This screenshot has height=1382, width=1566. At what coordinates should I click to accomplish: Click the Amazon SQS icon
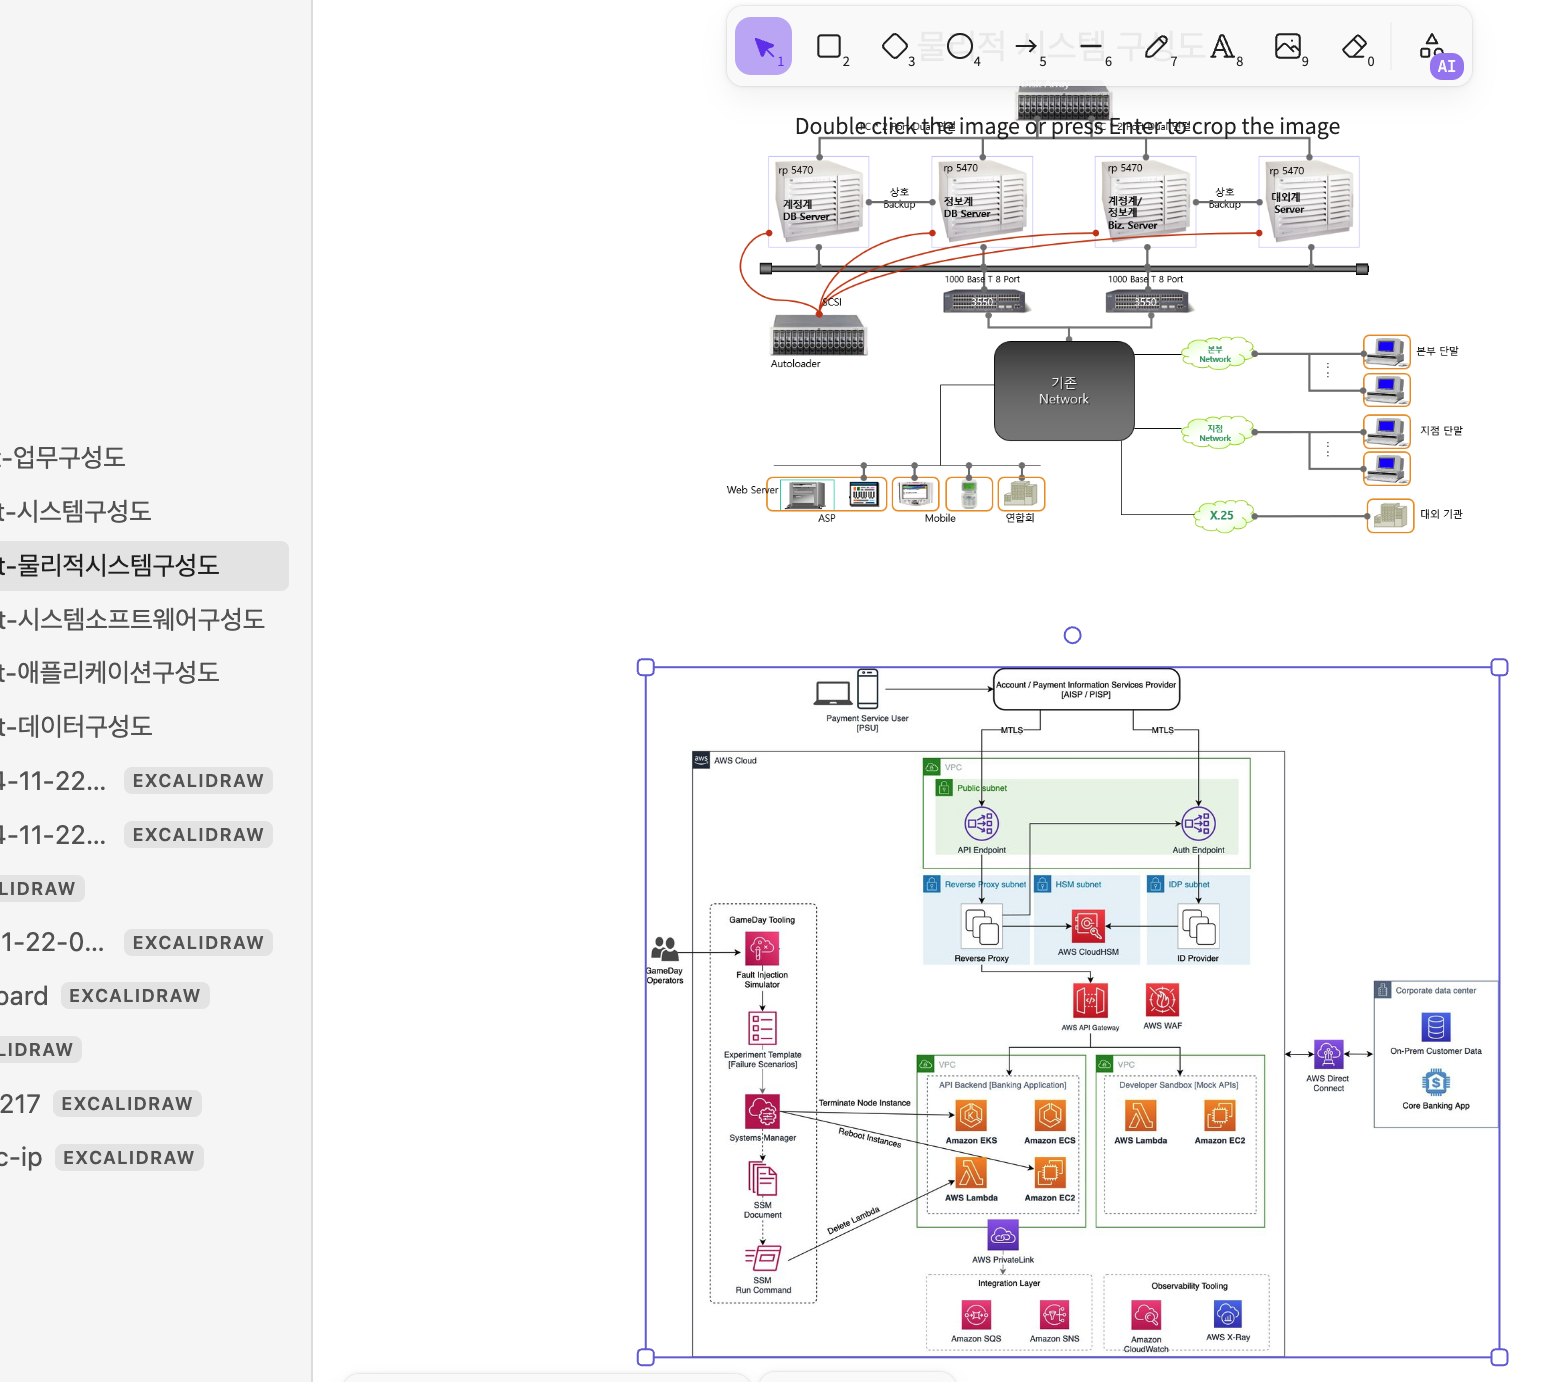click(976, 1315)
